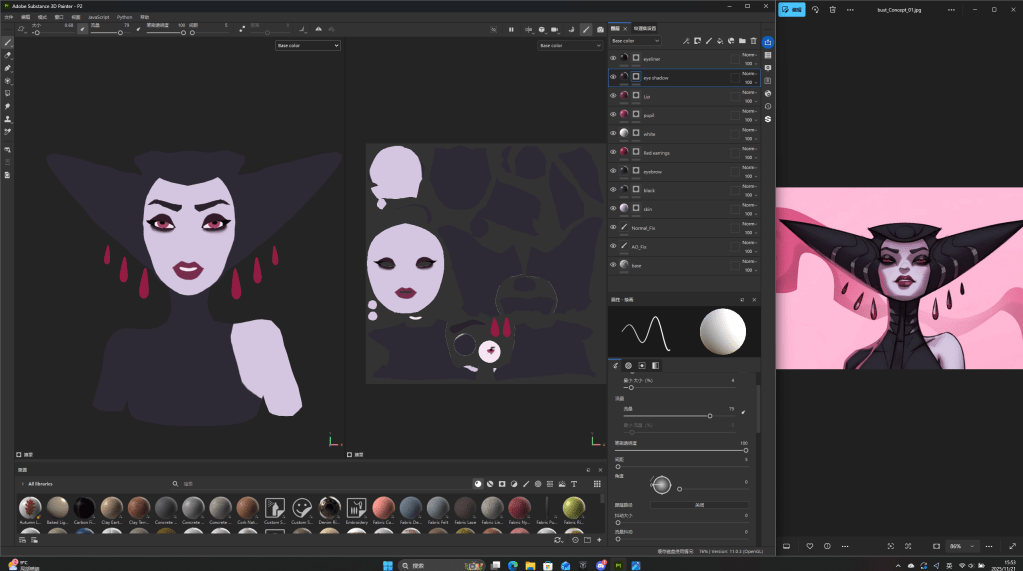The height and width of the screenshot is (571, 1023).
Task: Hide the skin layer
Action: pos(613,209)
